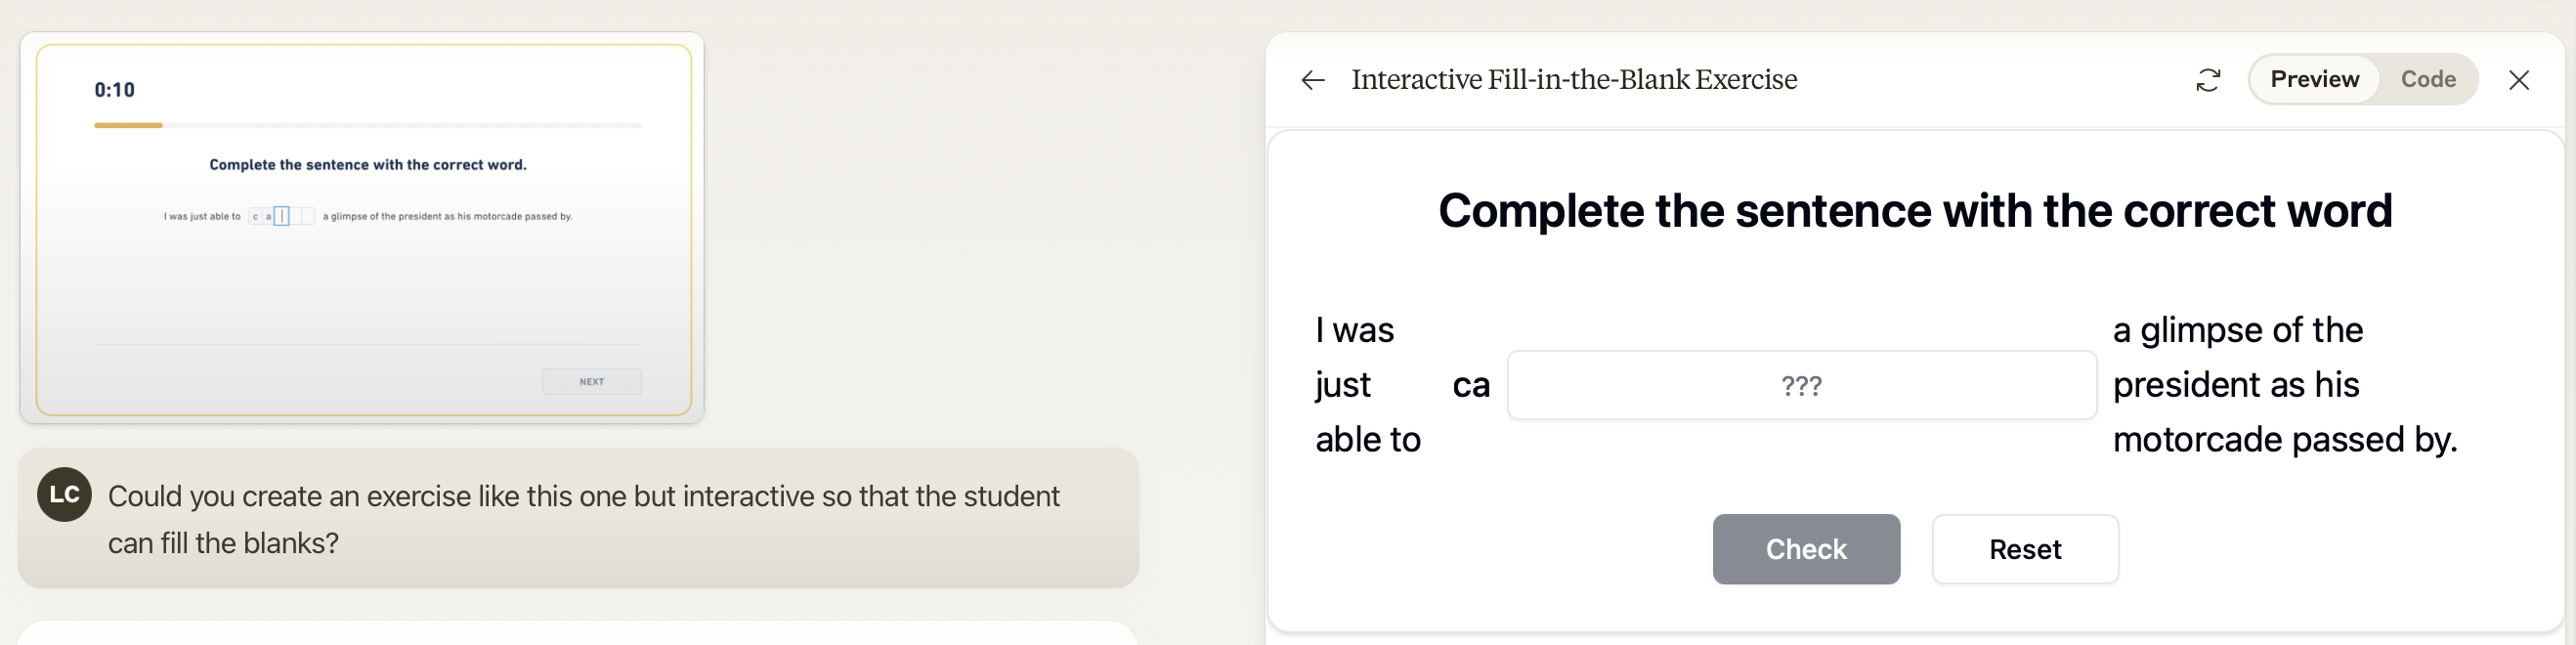Click the "Interactive Fill-in-the-Blank Exercise" panel title
2576x645 pixels.
tap(1574, 80)
